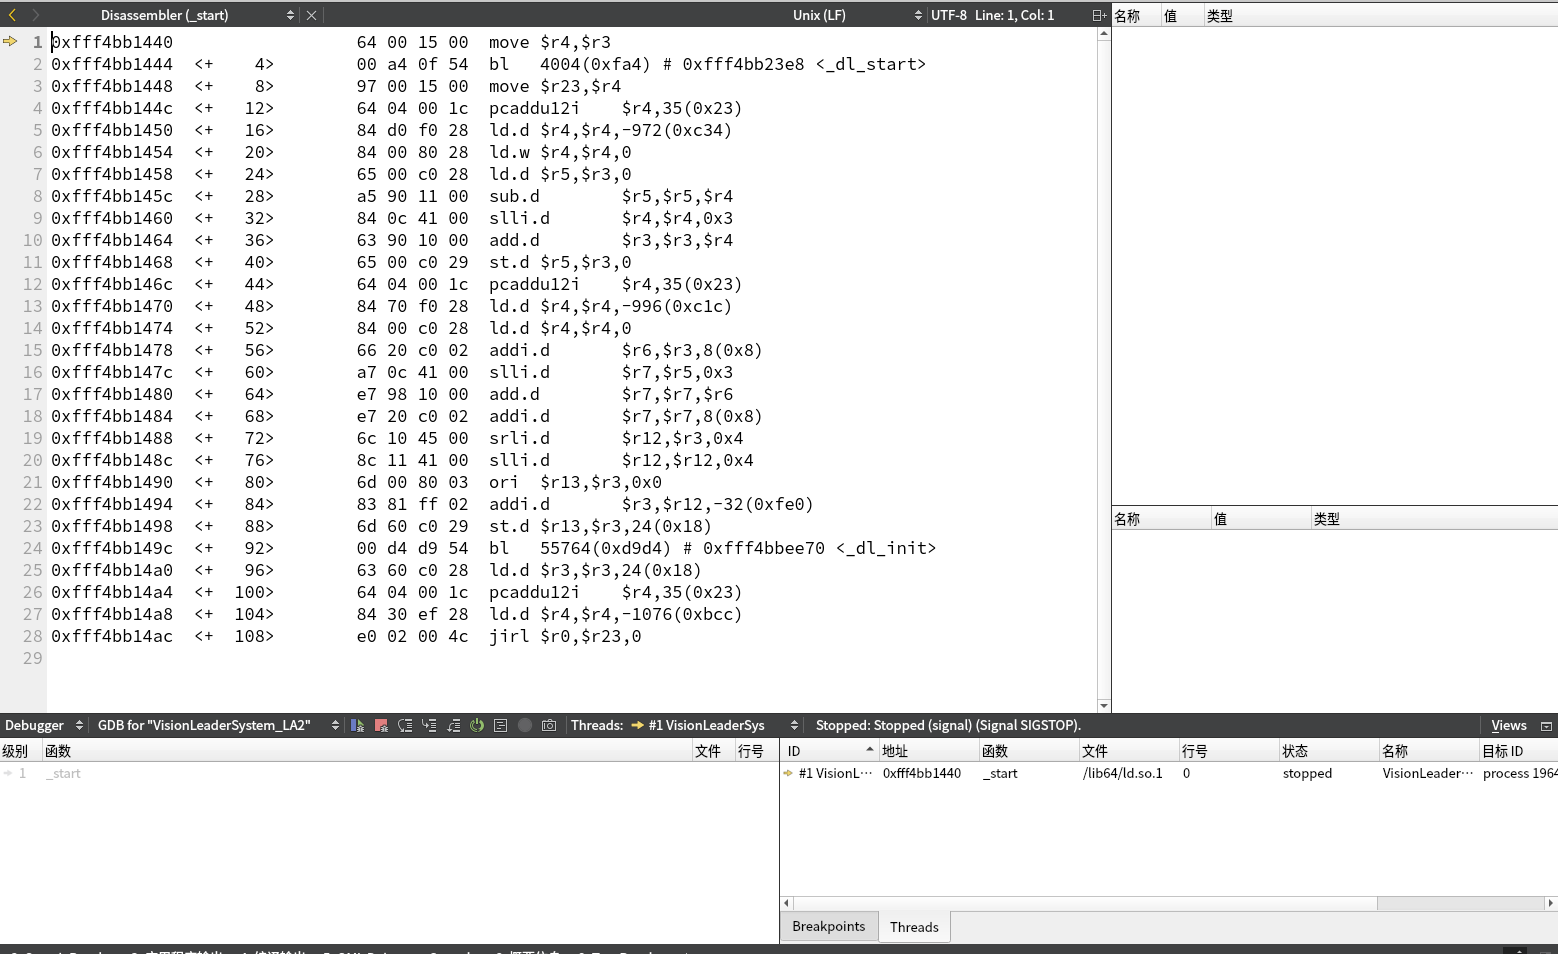Screen dimensions: 1558x954
Task: Click the add watch split icon above variables panel
Action: (1096, 15)
